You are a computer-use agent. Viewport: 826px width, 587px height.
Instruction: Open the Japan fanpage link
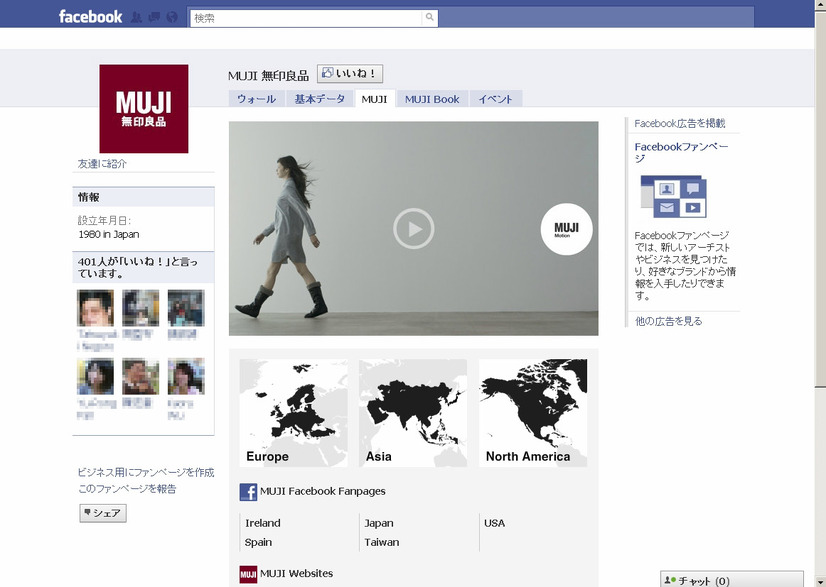(x=379, y=523)
